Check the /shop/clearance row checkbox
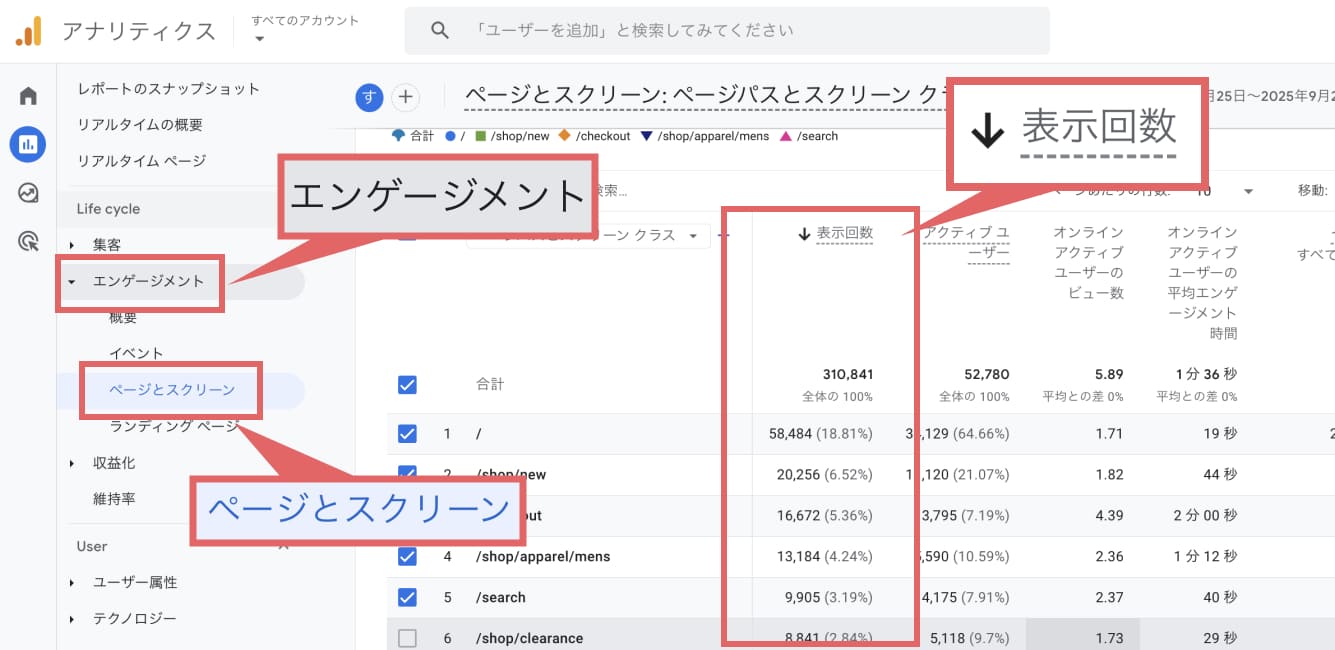The image size is (1335, 650). (x=407, y=638)
